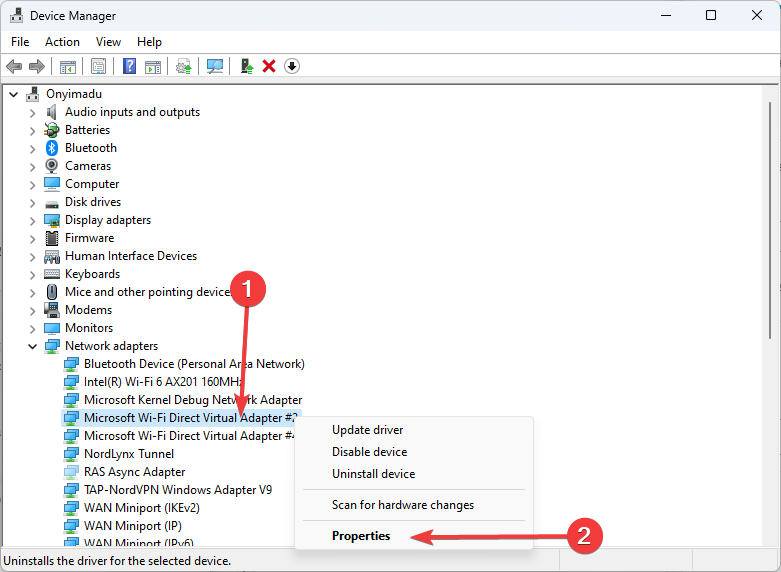
Task: Click the Cameras webcam icon
Action: click(x=52, y=166)
